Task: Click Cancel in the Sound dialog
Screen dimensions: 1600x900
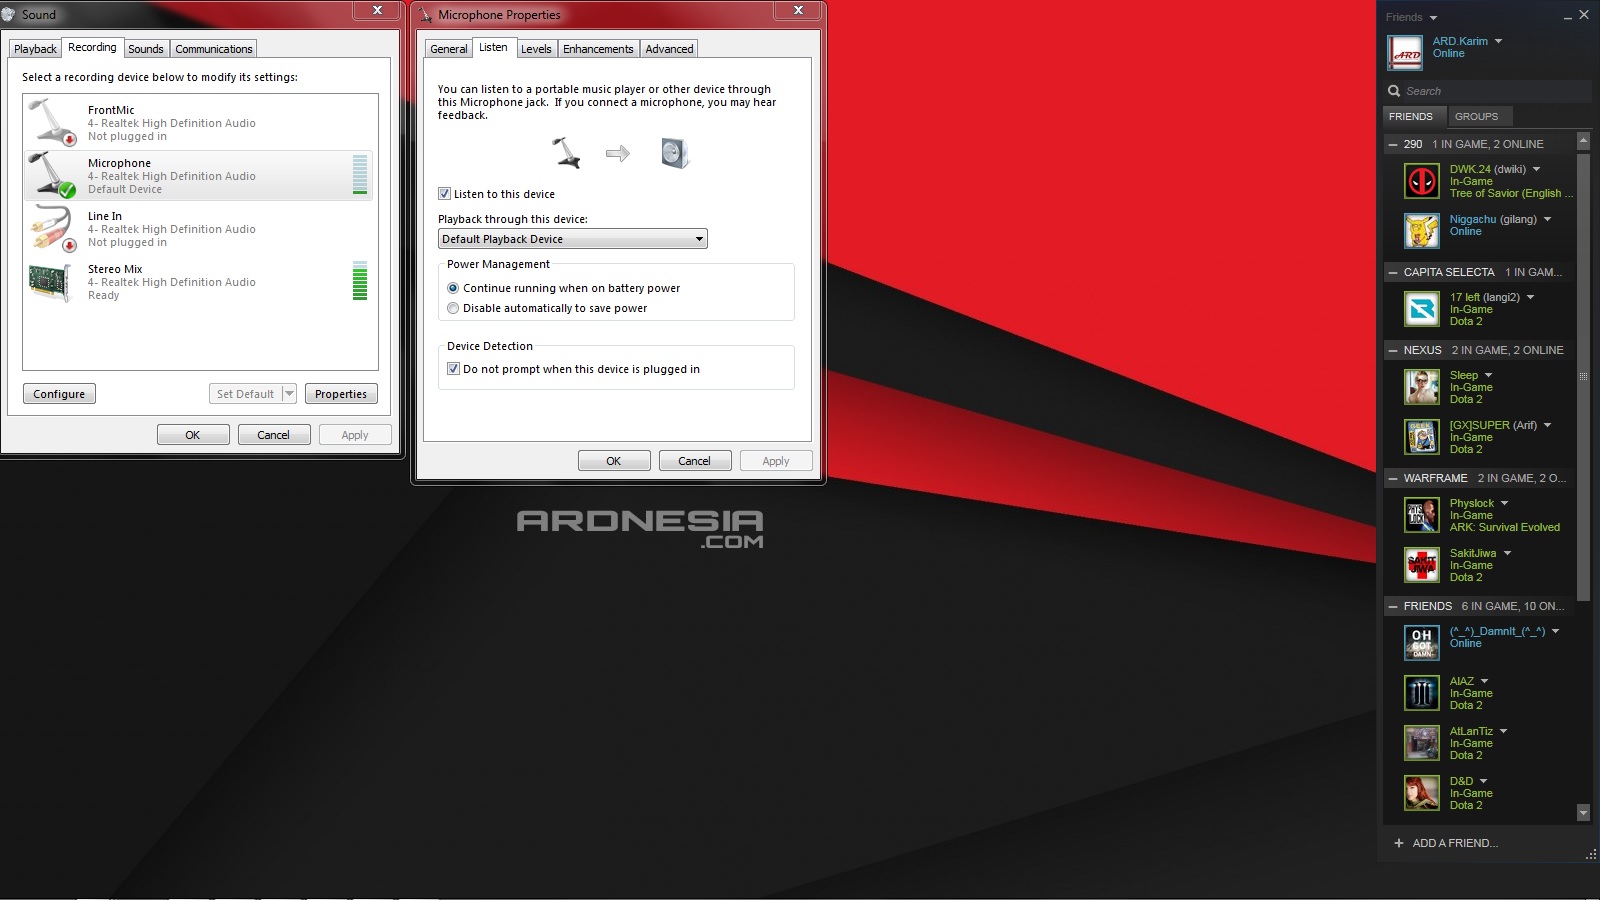Action: click(273, 435)
